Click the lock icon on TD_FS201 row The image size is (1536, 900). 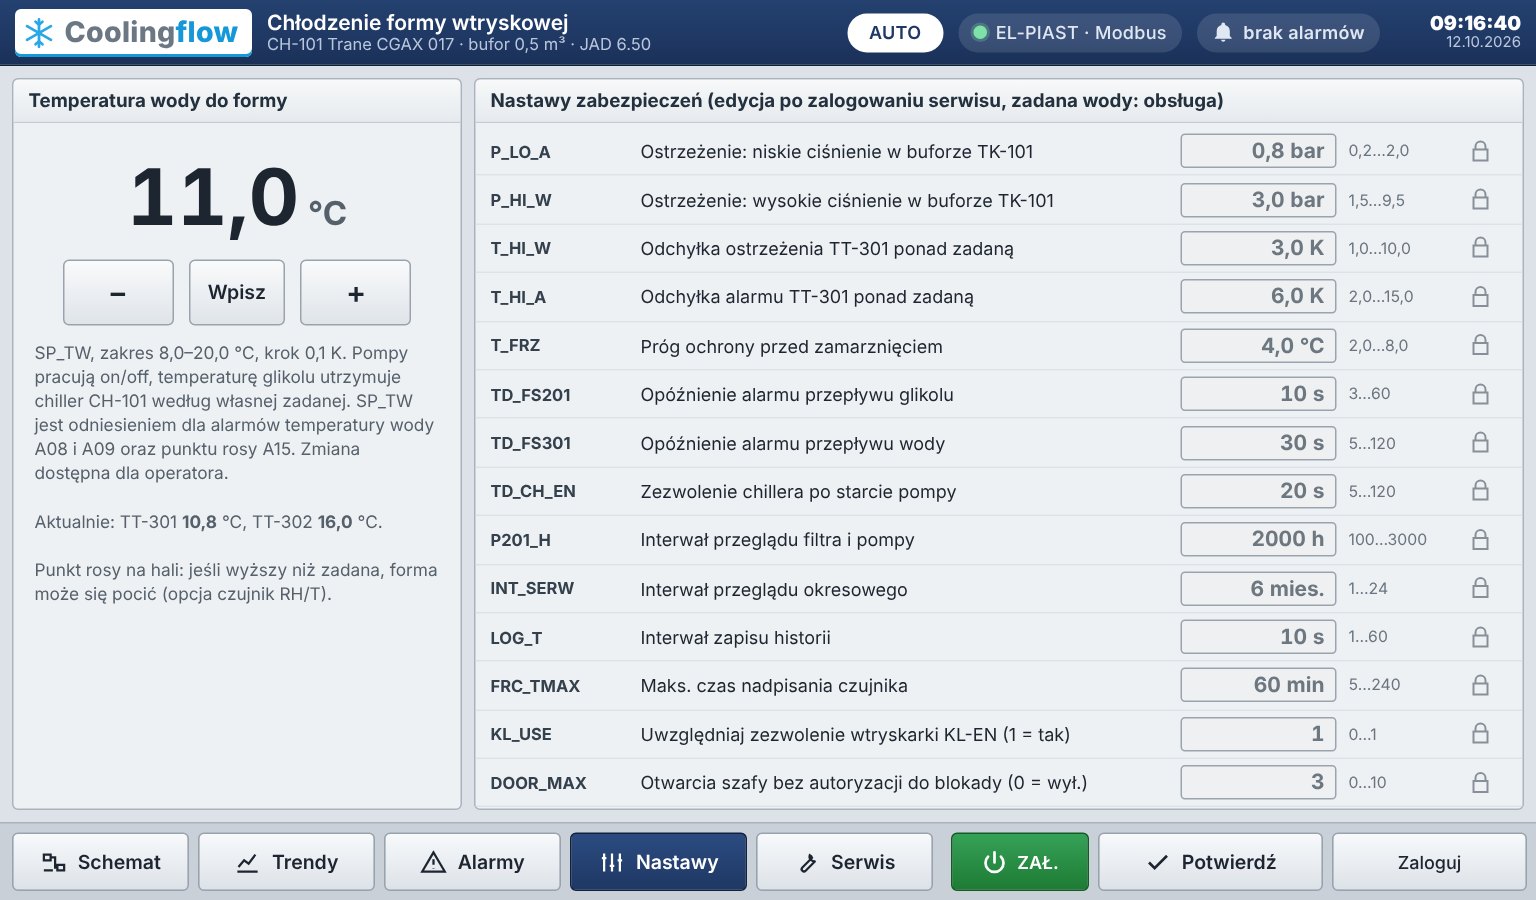1480,394
